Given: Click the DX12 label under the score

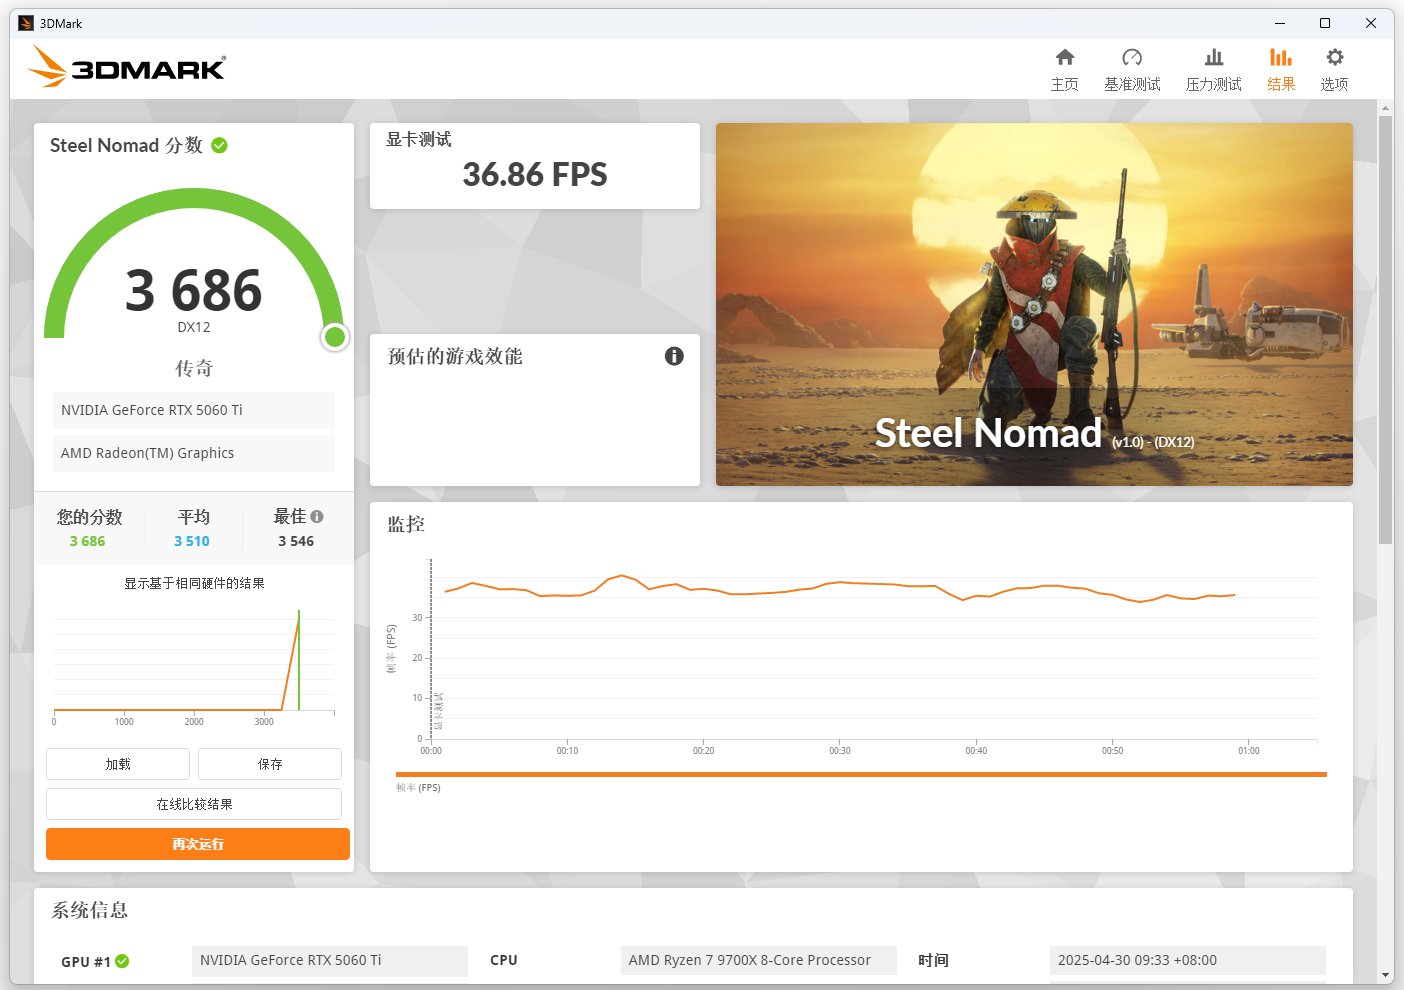Looking at the screenshot, I should [x=194, y=327].
